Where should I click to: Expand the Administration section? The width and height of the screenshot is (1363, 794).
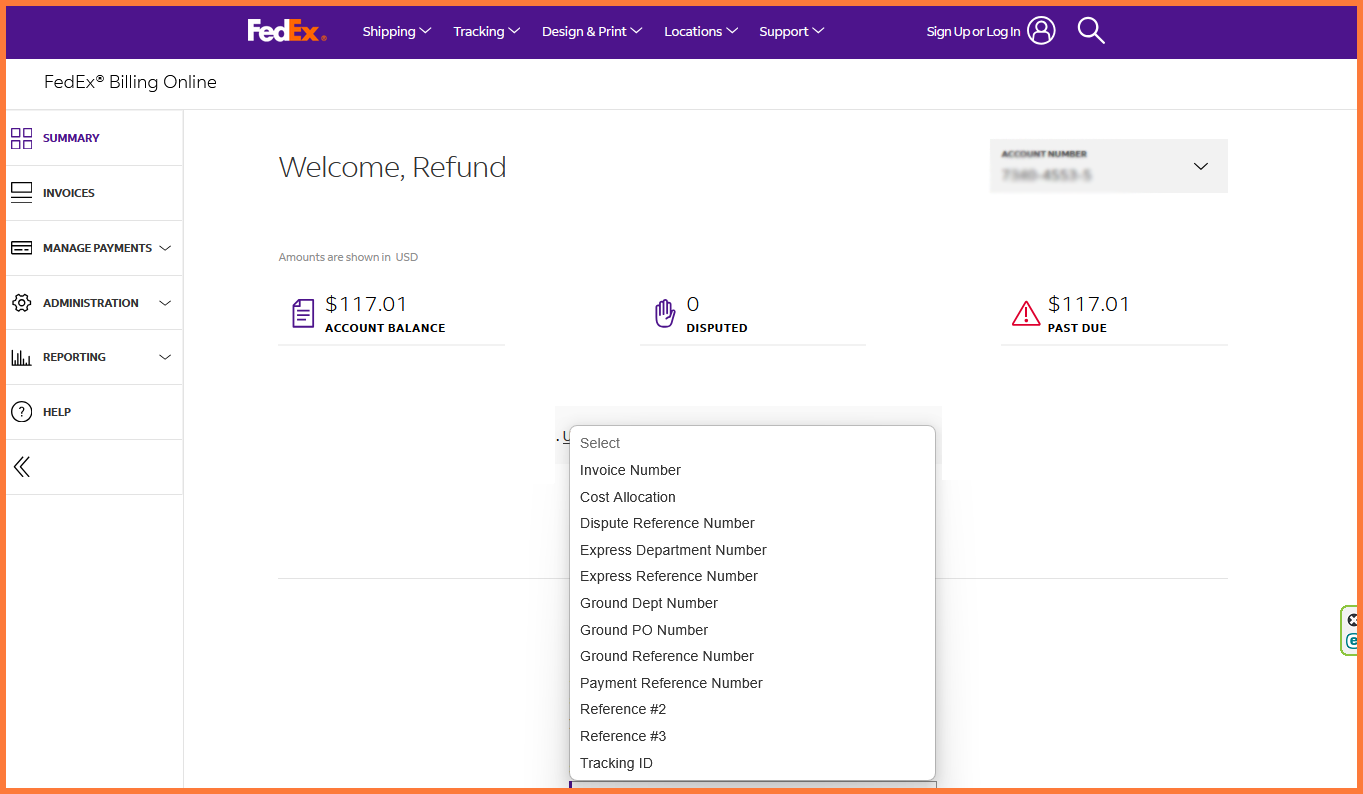click(165, 303)
